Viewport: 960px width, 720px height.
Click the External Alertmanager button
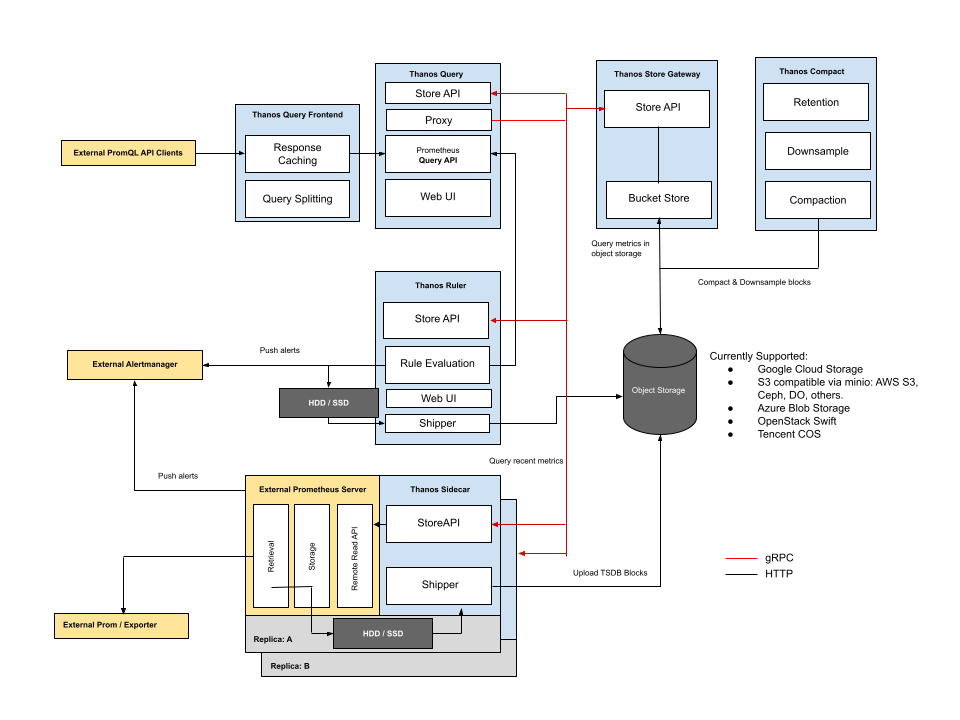click(134, 364)
